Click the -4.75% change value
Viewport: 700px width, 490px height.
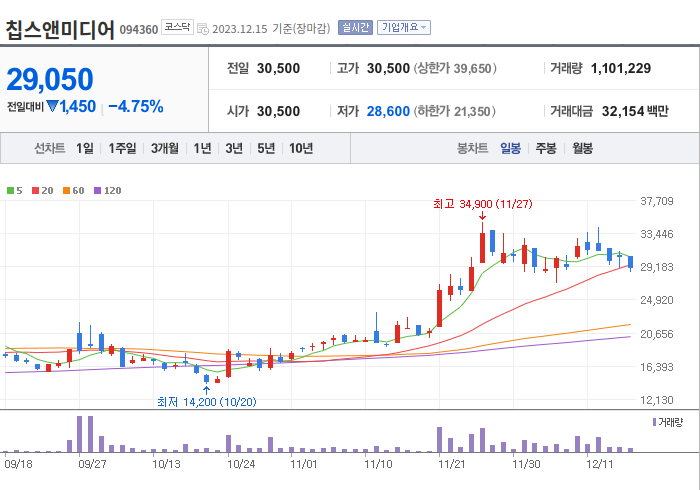click(136, 107)
